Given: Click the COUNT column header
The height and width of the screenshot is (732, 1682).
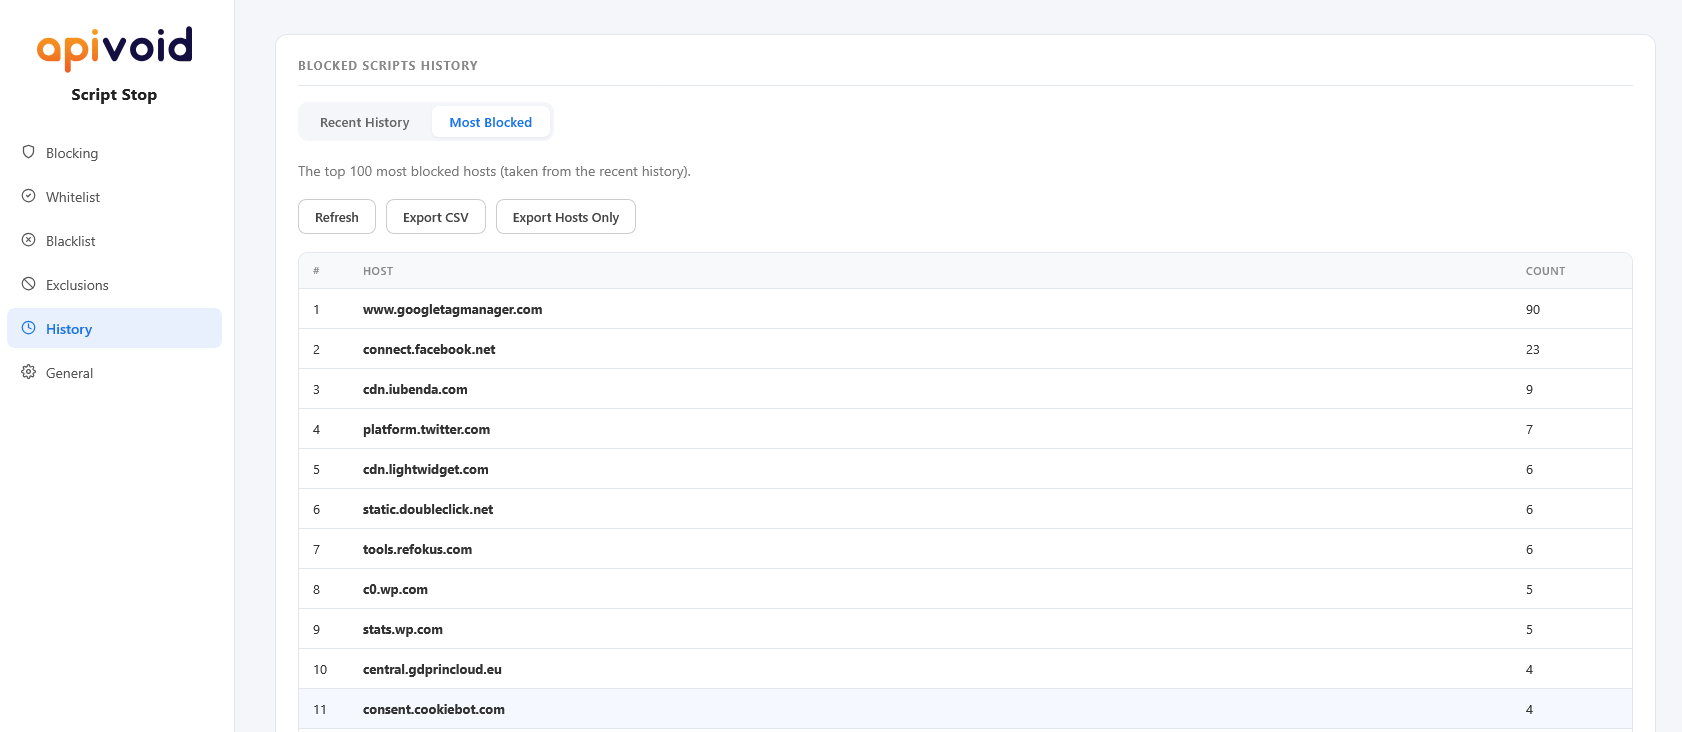Looking at the screenshot, I should click(1545, 271).
